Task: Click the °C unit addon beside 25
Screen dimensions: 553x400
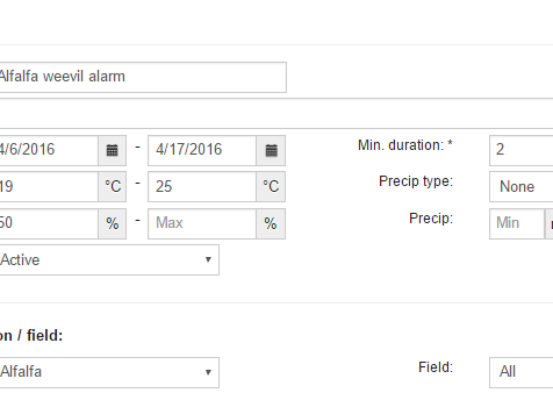Action: tap(271, 187)
